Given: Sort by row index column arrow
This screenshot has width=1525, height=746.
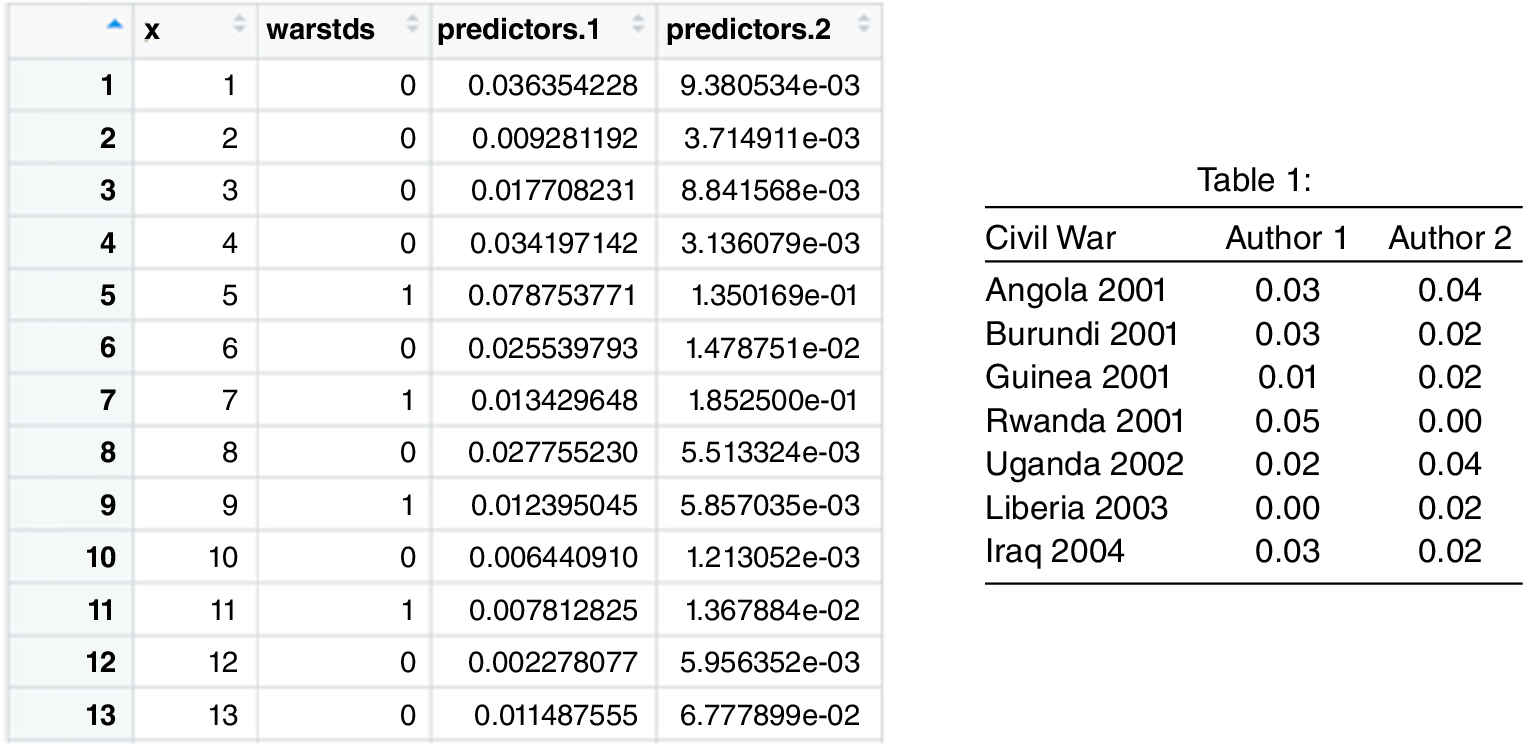Looking at the screenshot, I should point(116,29).
